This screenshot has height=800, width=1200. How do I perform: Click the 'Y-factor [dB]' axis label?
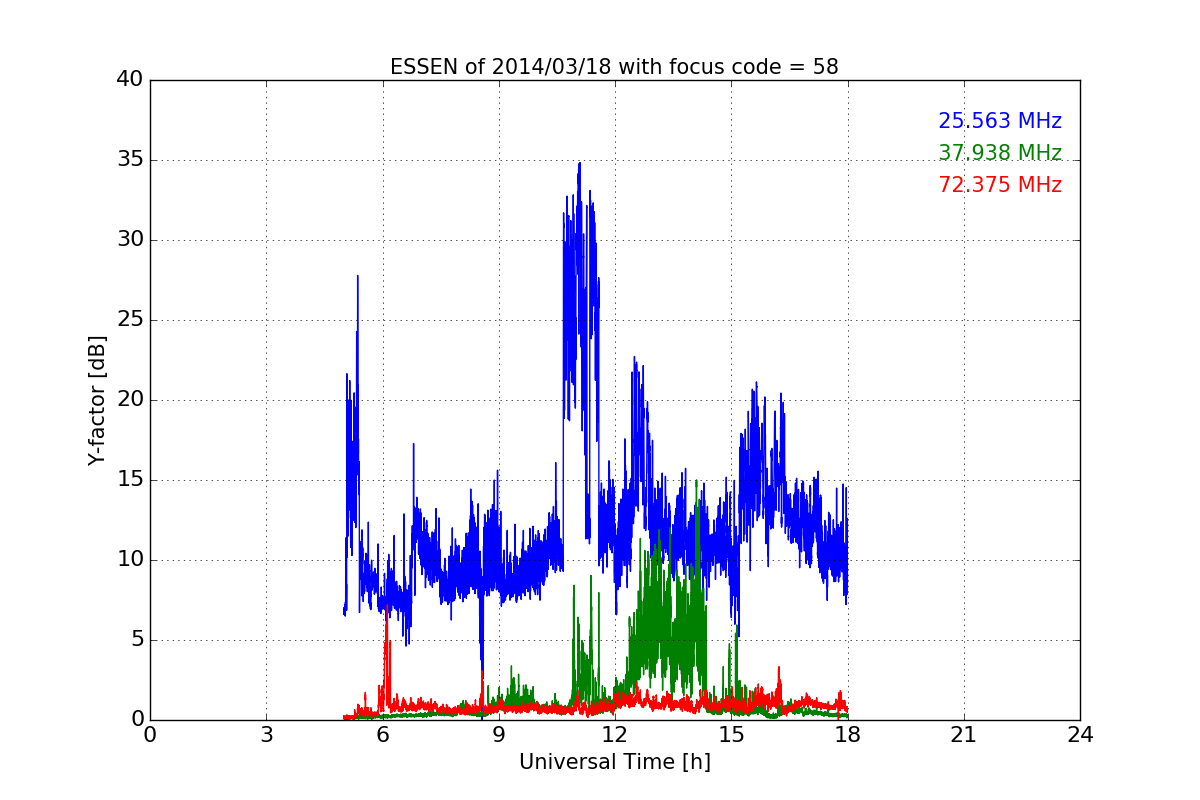pyautogui.click(x=97, y=400)
